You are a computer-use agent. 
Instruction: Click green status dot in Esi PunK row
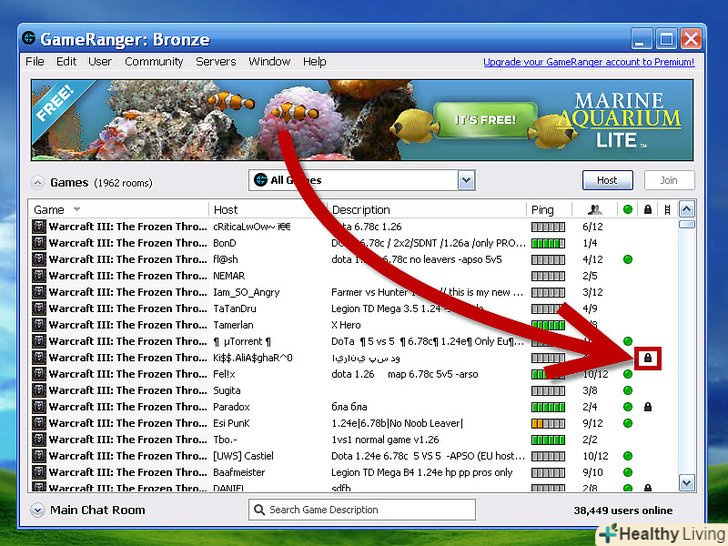pyautogui.click(x=628, y=423)
